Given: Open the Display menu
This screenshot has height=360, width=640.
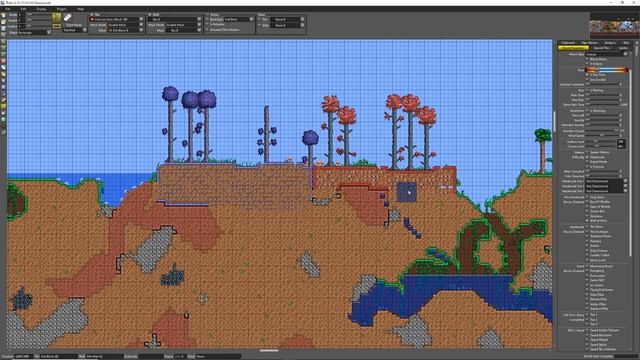Looking at the screenshot, I should pos(41,9).
